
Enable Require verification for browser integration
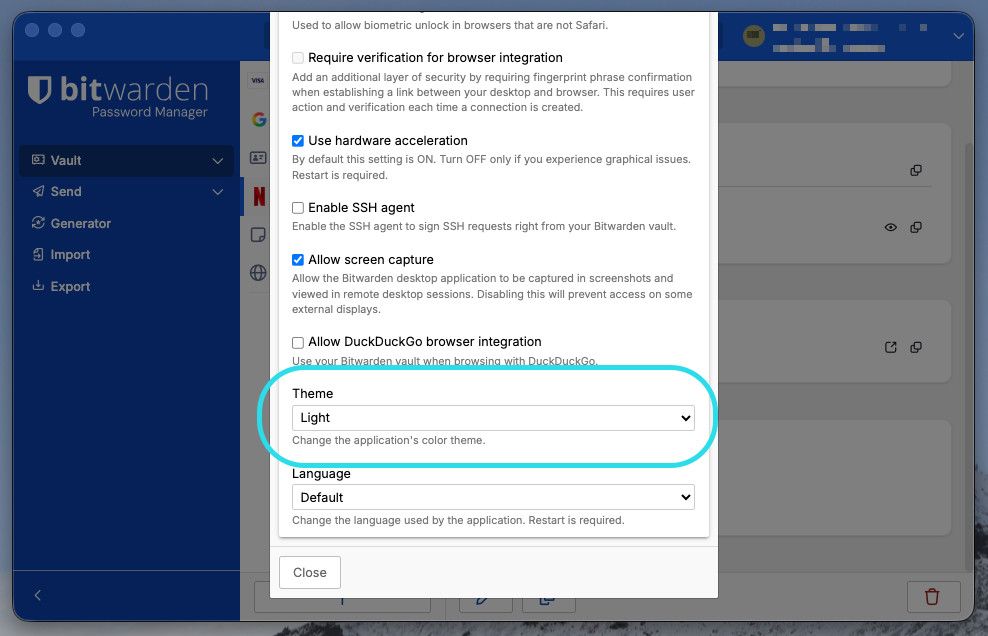[x=298, y=58]
